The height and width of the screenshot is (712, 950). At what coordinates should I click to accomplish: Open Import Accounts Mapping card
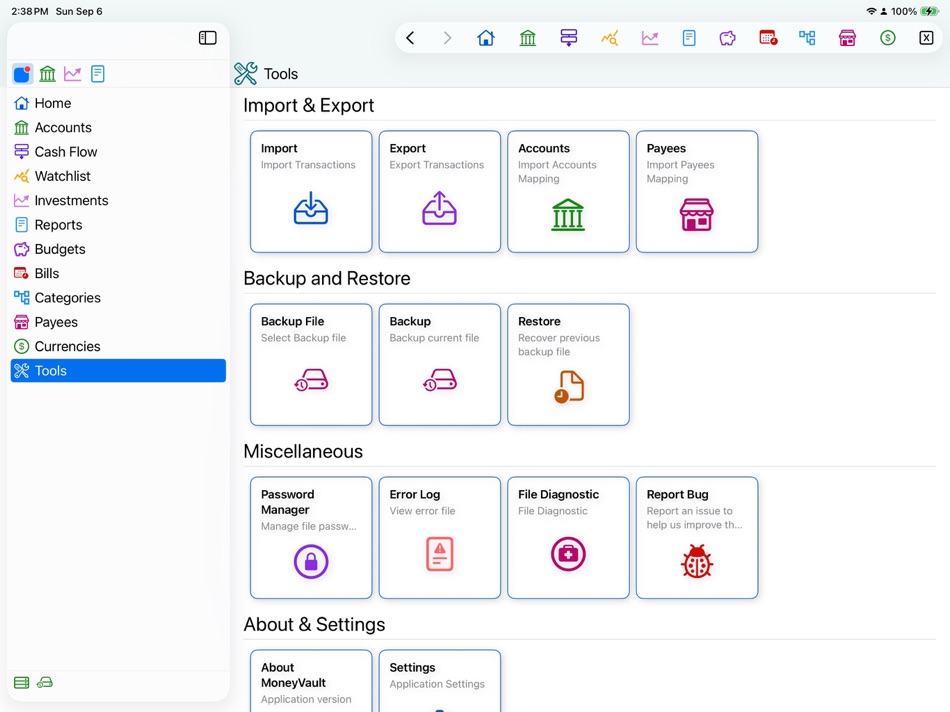(x=568, y=191)
